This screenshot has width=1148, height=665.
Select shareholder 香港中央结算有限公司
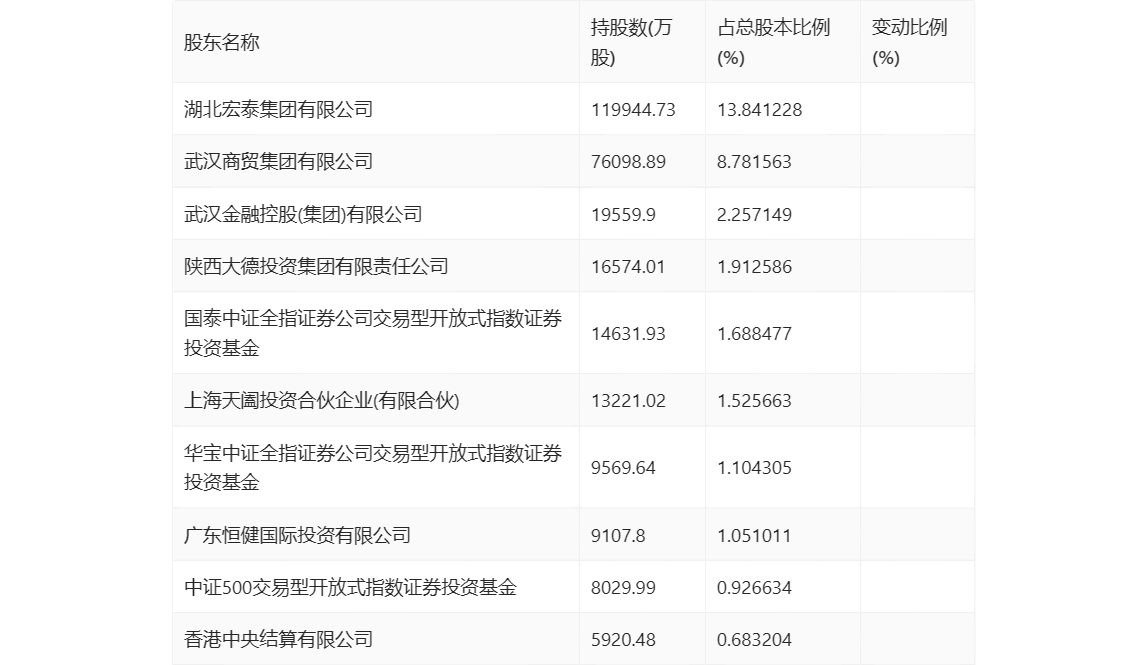coord(278,639)
